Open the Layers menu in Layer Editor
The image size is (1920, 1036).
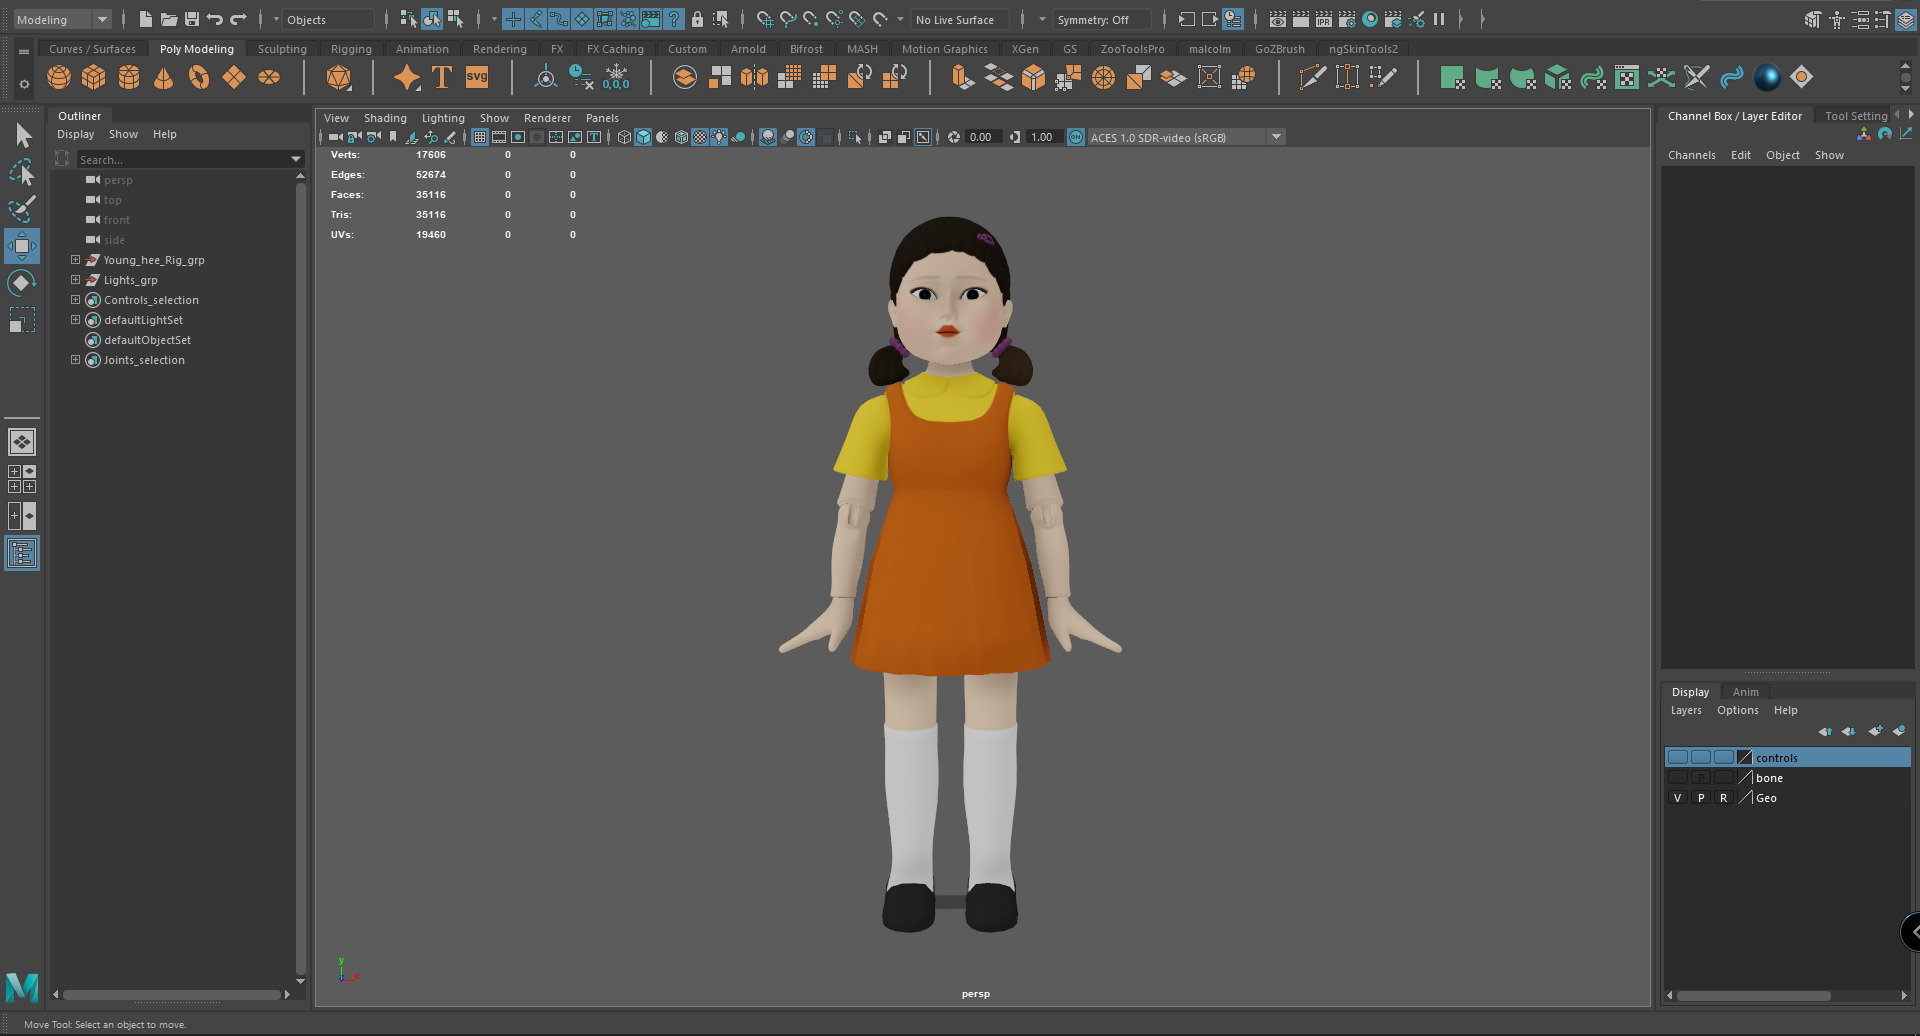point(1686,710)
